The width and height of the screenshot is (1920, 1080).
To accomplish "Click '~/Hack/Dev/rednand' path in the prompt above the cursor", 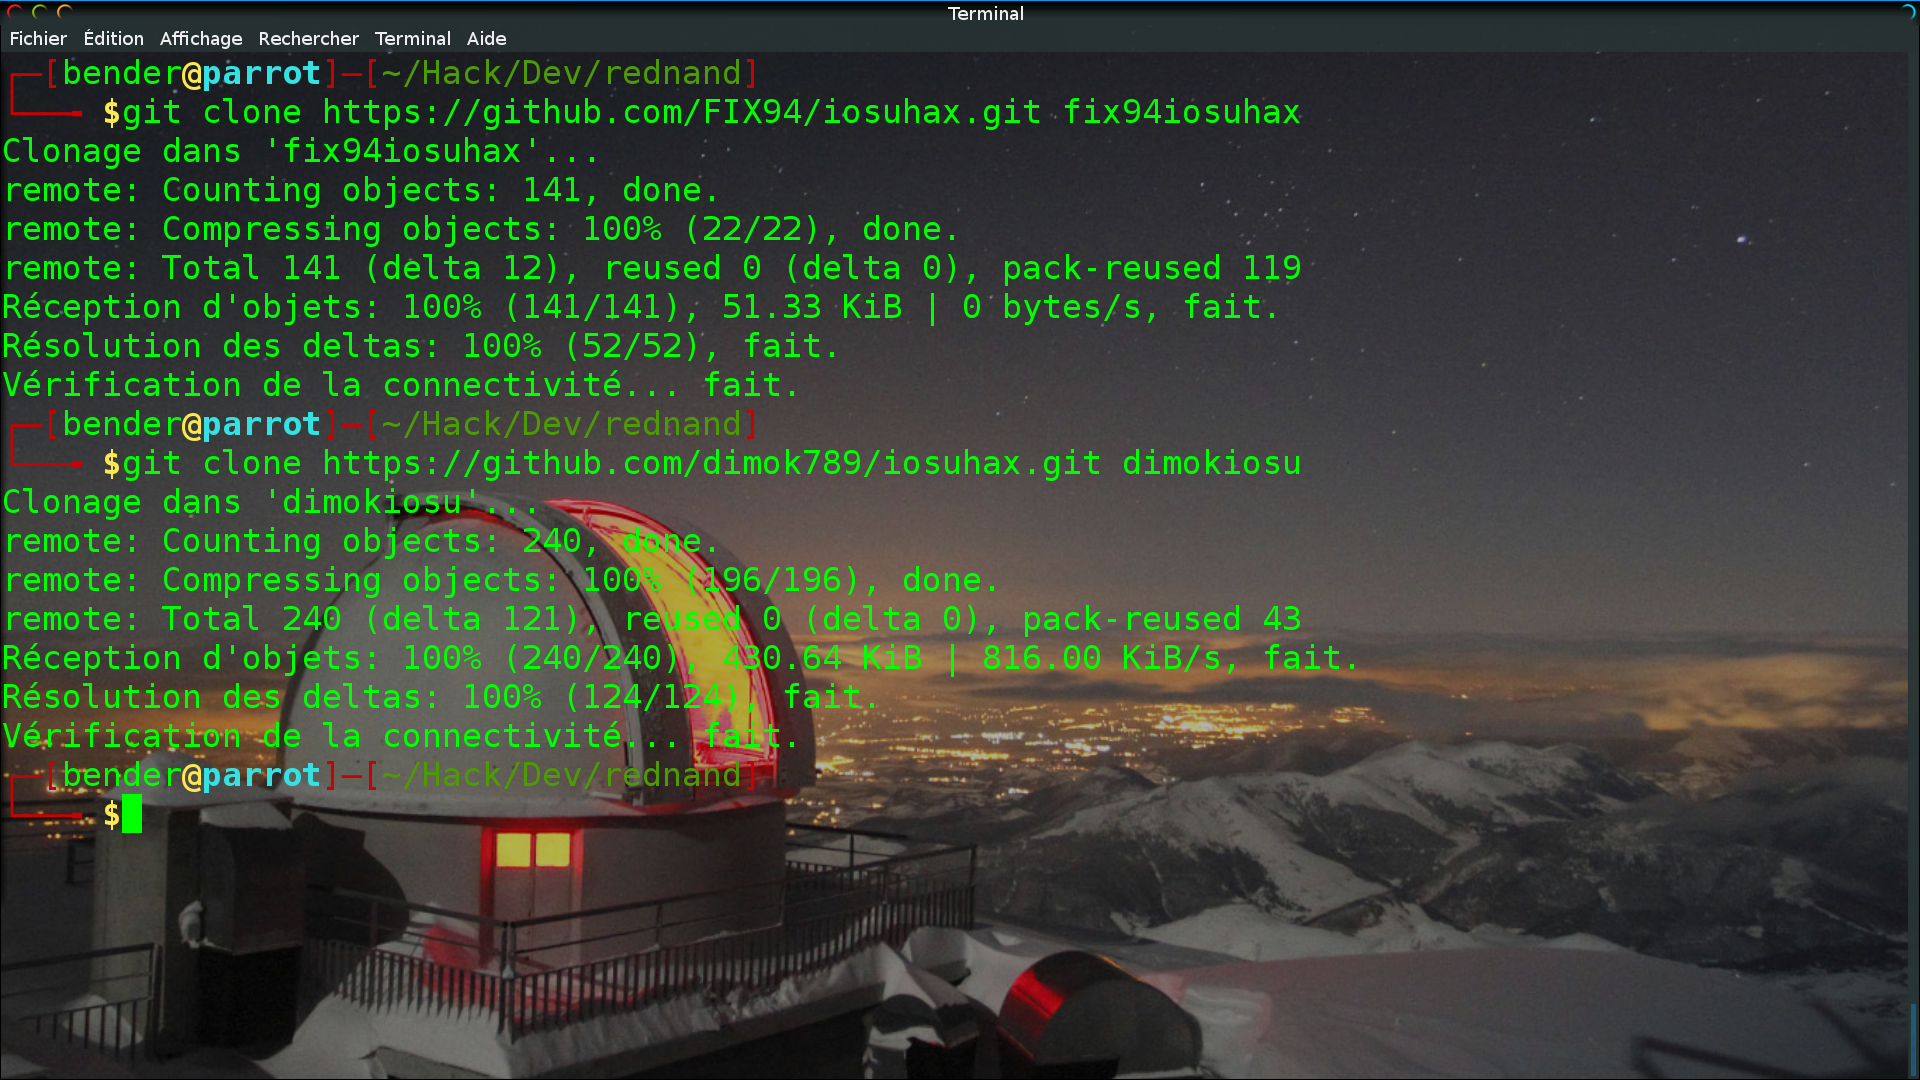I will pyautogui.click(x=561, y=775).
